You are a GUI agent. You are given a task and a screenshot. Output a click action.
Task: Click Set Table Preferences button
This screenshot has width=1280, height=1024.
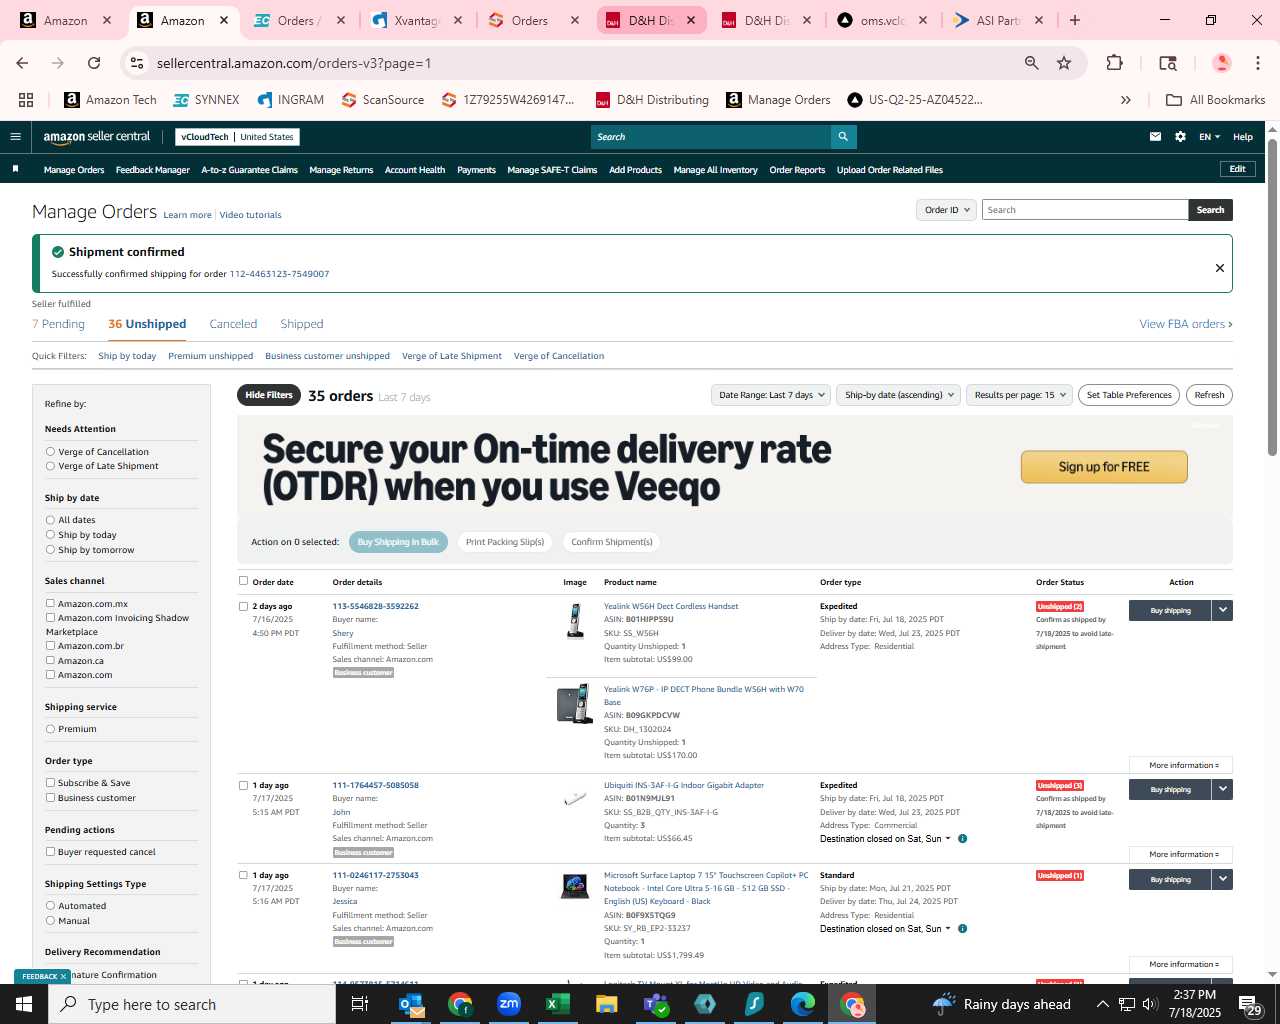[1129, 395]
